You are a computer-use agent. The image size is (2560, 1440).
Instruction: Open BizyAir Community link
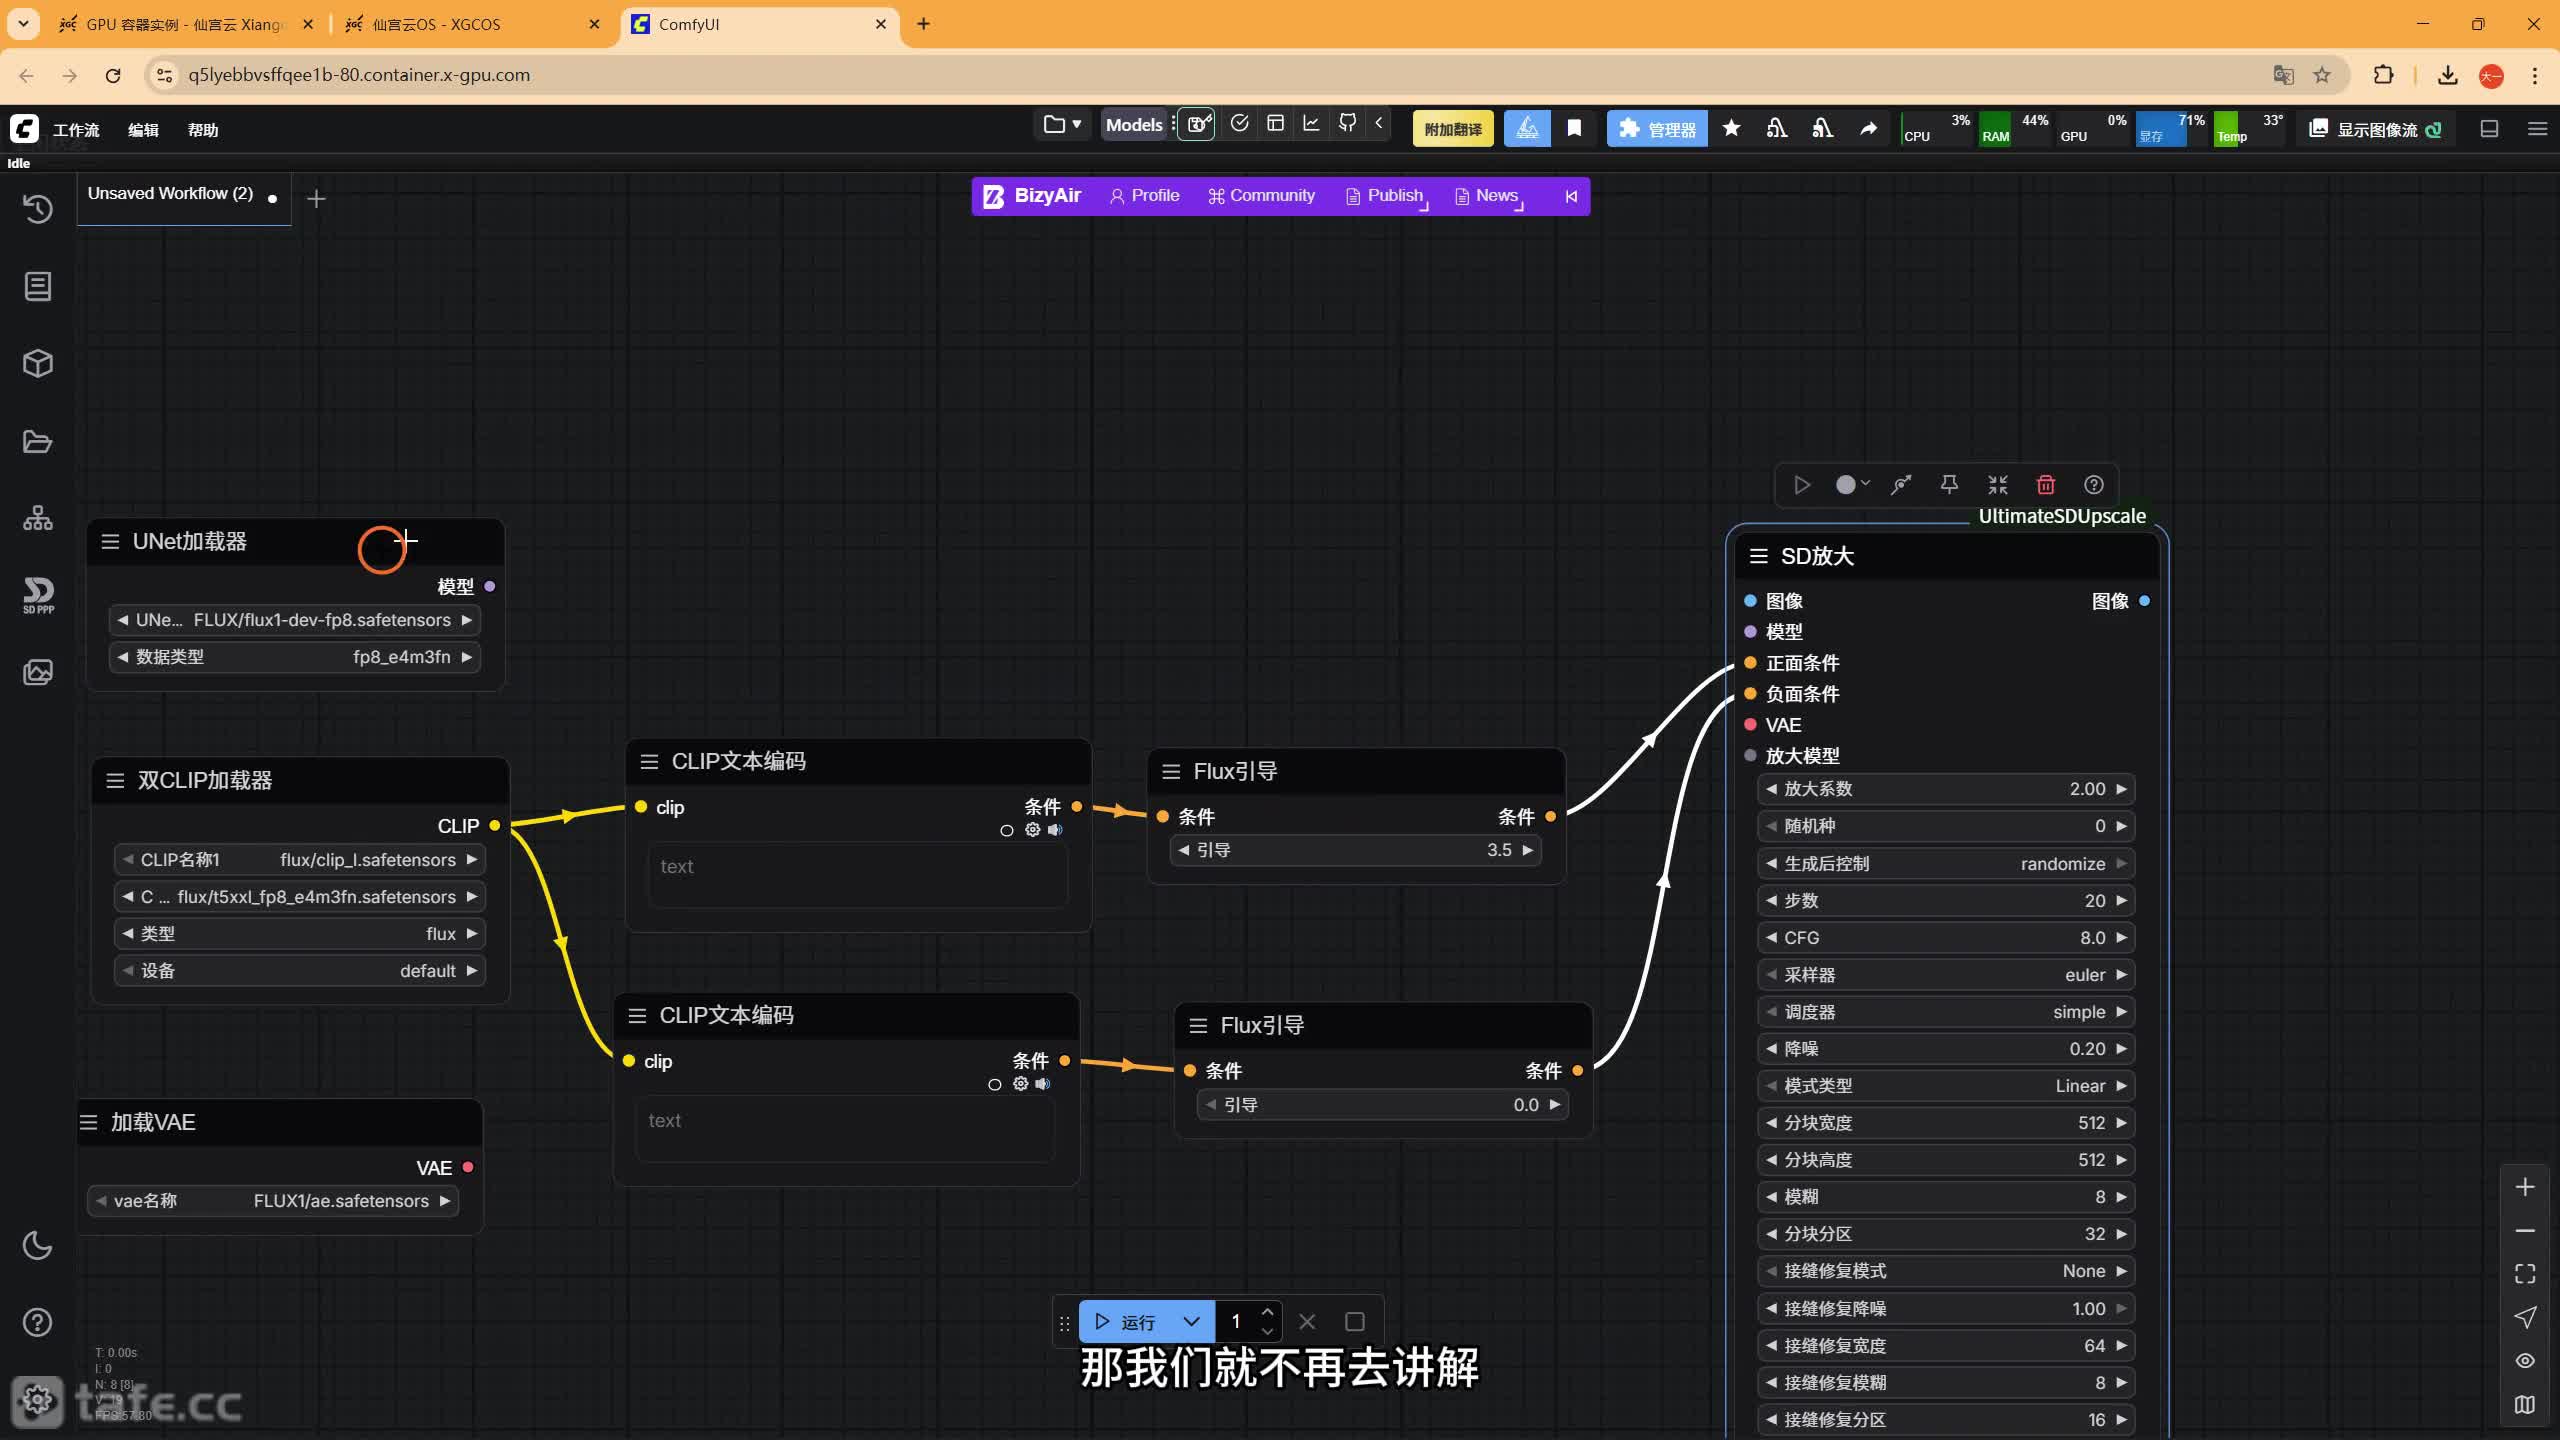1261,196
